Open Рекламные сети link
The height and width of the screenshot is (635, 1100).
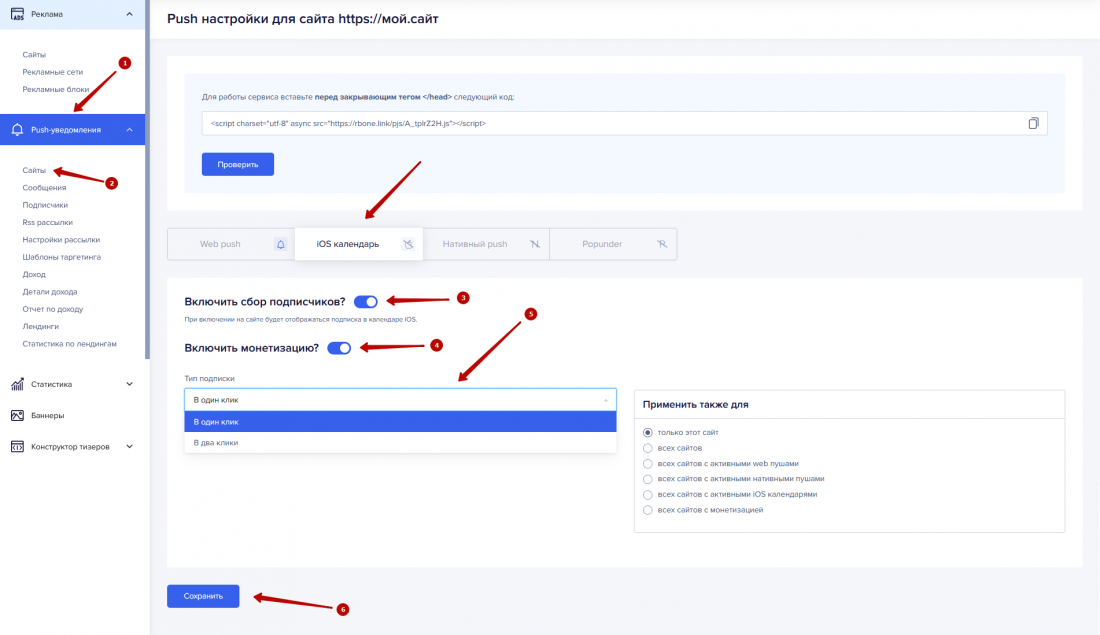point(53,72)
